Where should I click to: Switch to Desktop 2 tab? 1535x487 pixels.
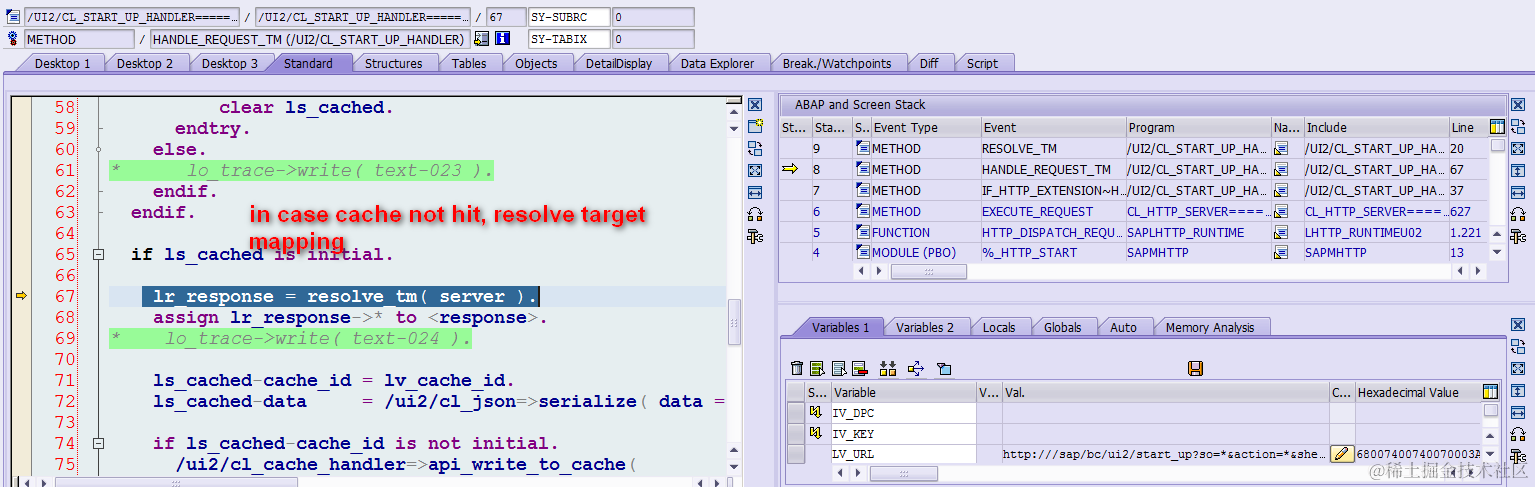coord(145,63)
